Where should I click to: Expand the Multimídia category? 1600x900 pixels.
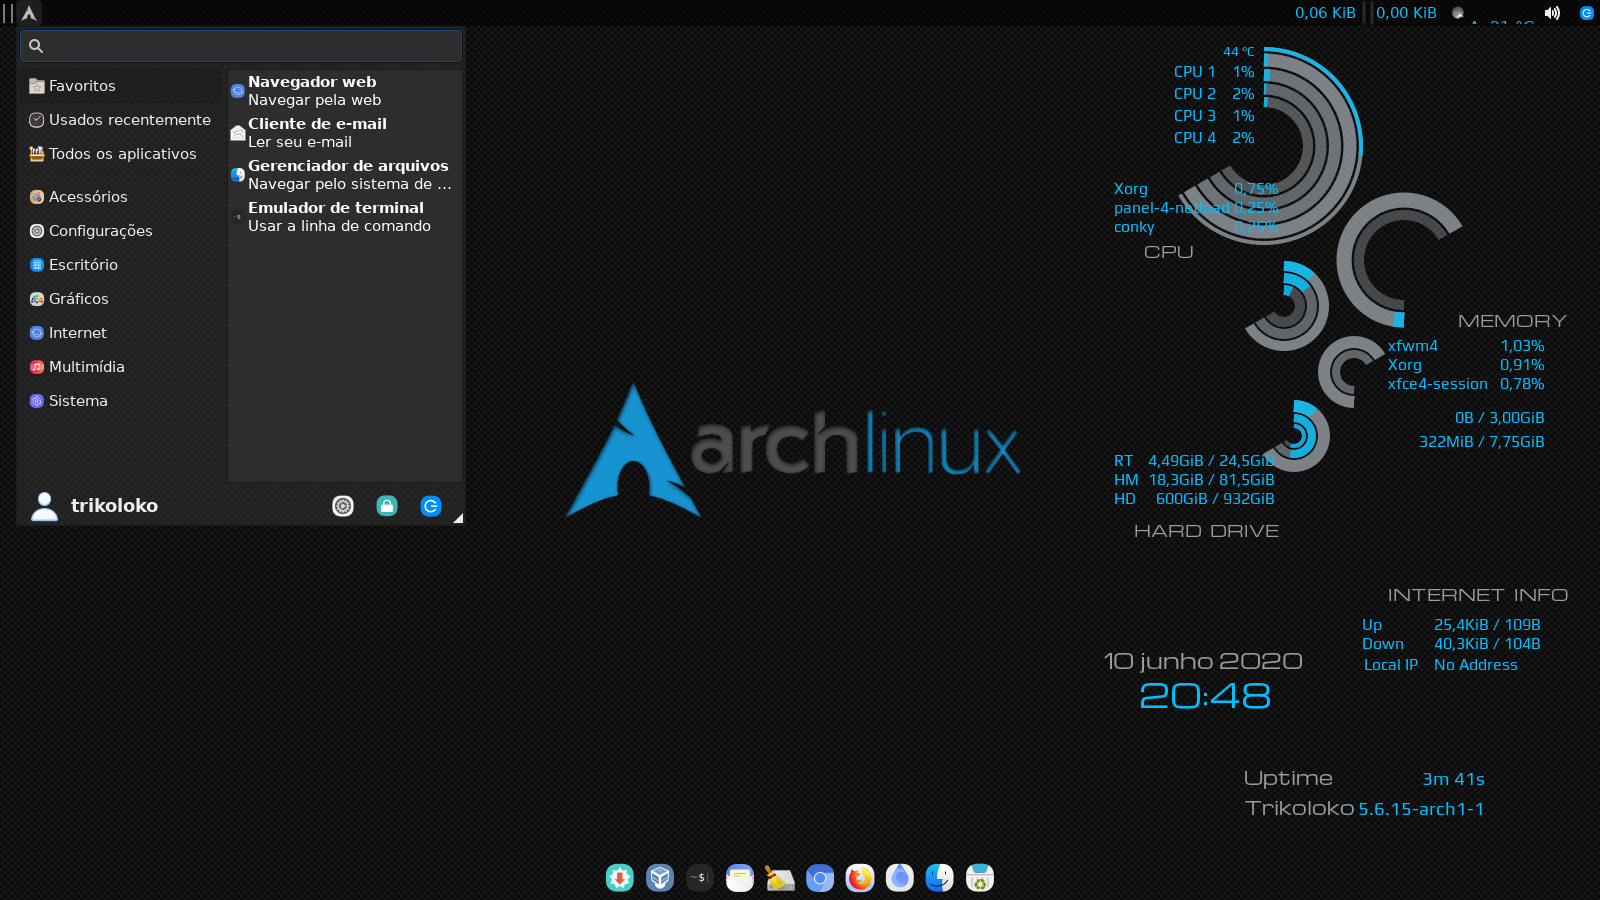click(86, 367)
